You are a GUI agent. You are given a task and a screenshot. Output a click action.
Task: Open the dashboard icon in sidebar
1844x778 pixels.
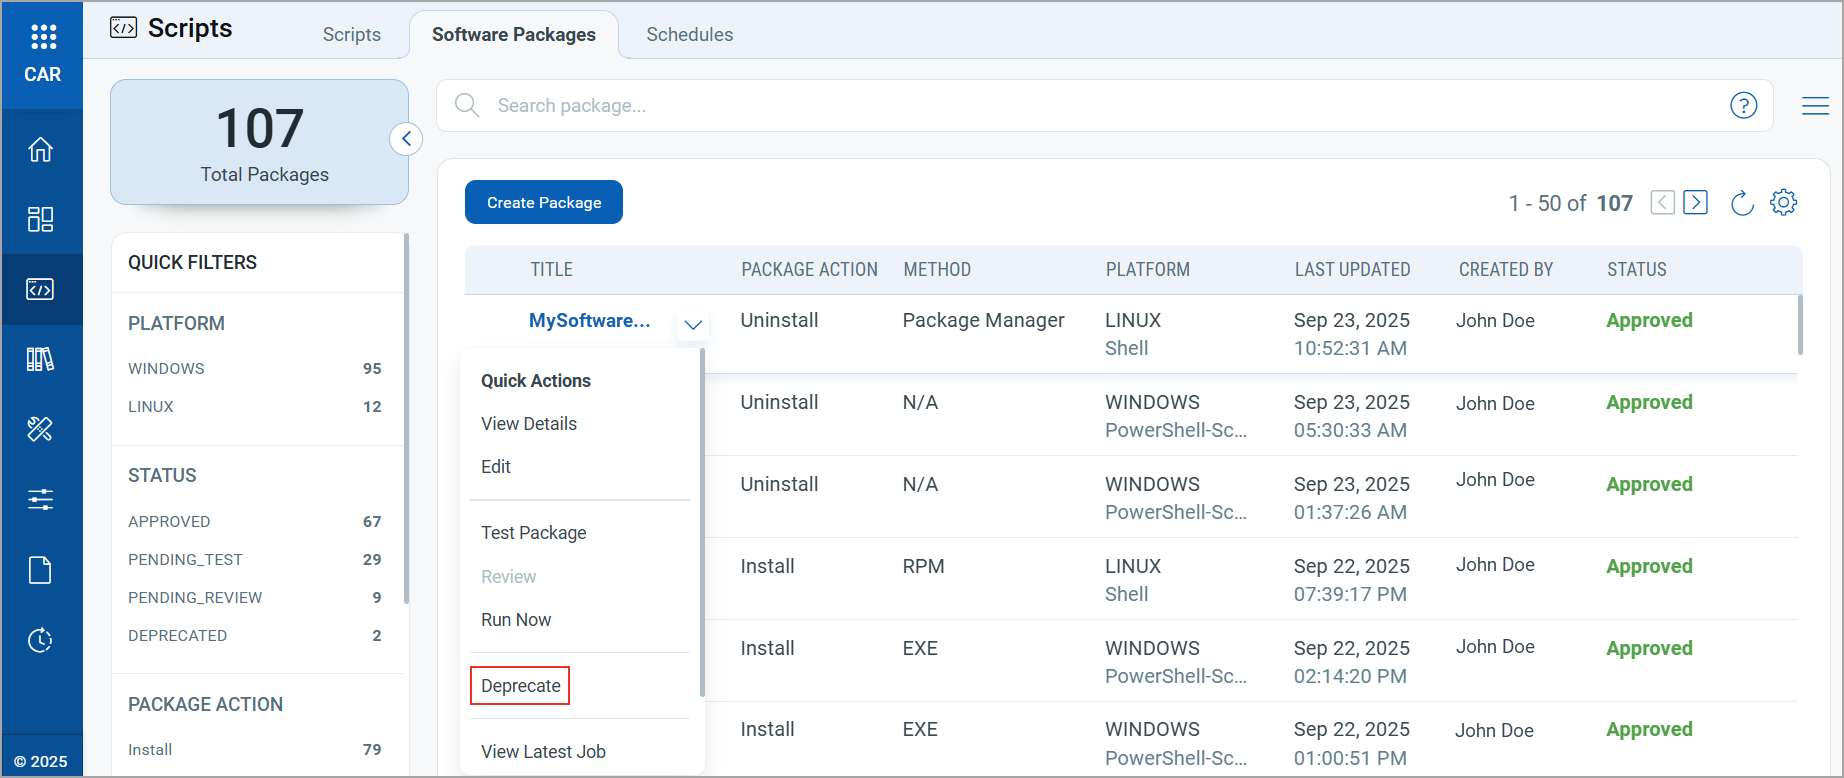(41, 219)
